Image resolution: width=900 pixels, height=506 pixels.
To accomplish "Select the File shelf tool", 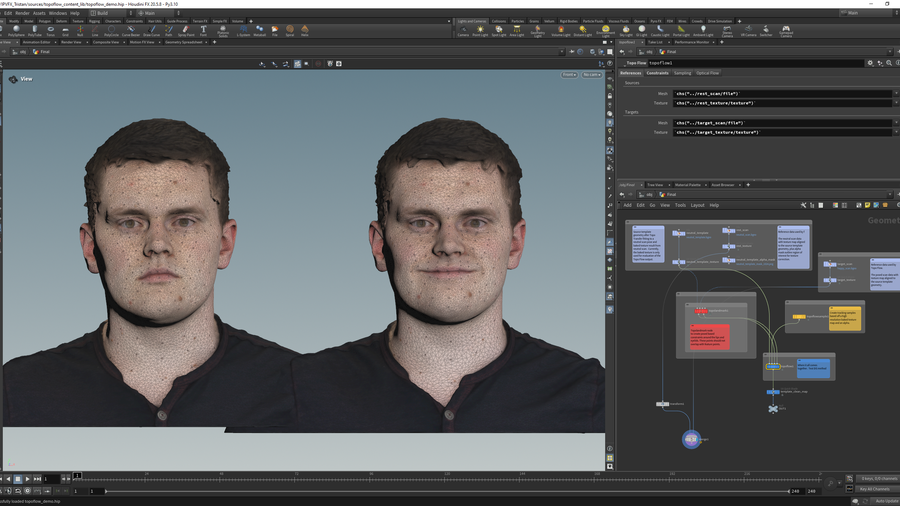I will pyautogui.click(x=275, y=30).
